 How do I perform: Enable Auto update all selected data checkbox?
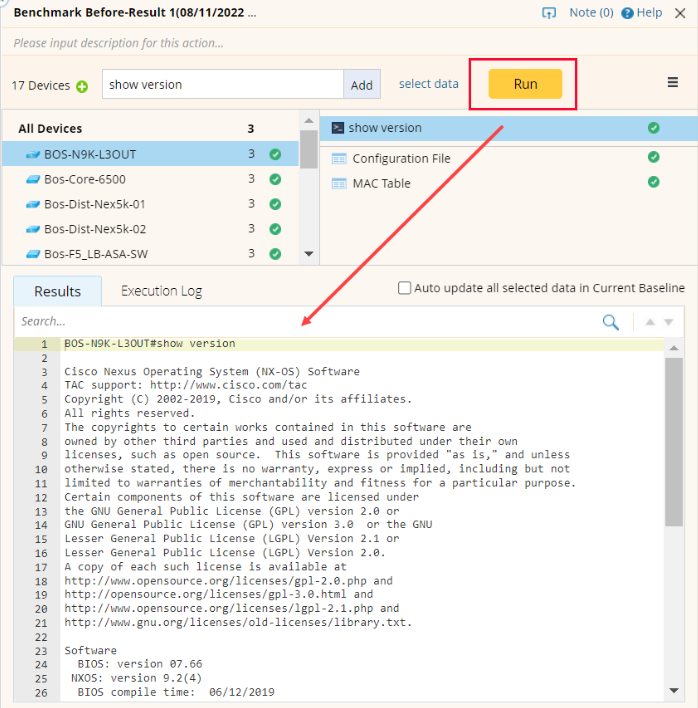coord(405,288)
